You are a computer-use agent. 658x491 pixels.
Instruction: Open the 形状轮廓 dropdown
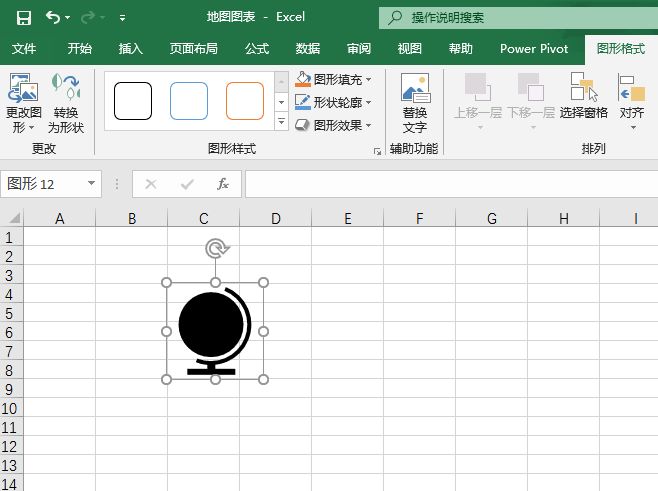pyautogui.click(x=368, y=102)
